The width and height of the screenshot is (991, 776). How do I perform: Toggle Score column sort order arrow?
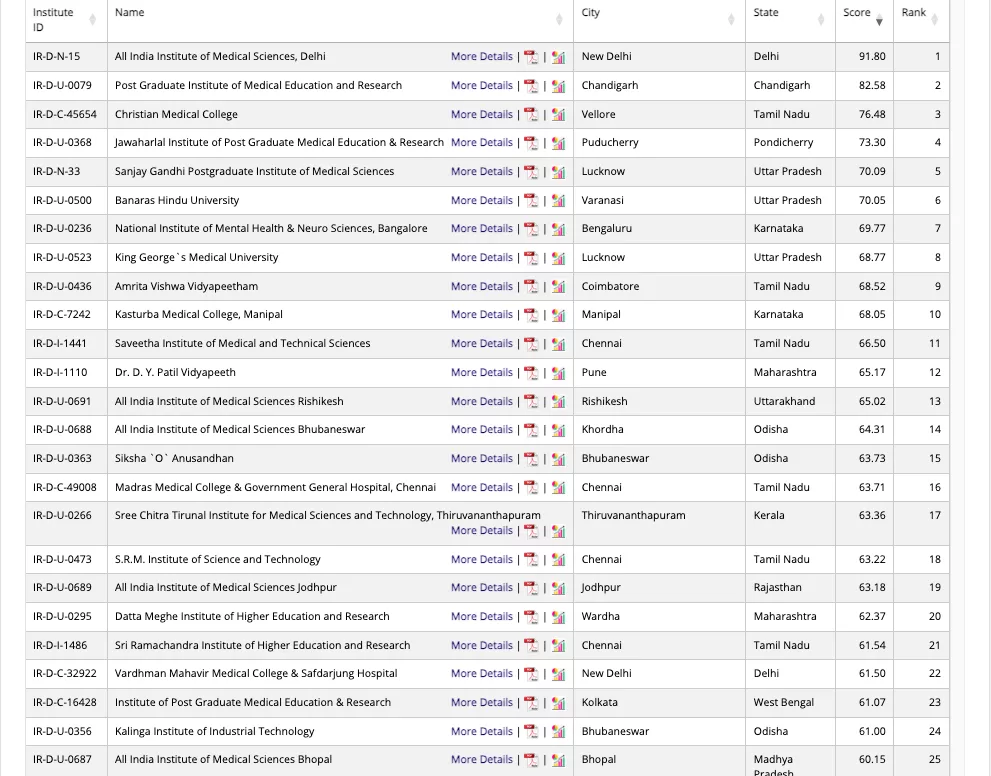(879, 21)
